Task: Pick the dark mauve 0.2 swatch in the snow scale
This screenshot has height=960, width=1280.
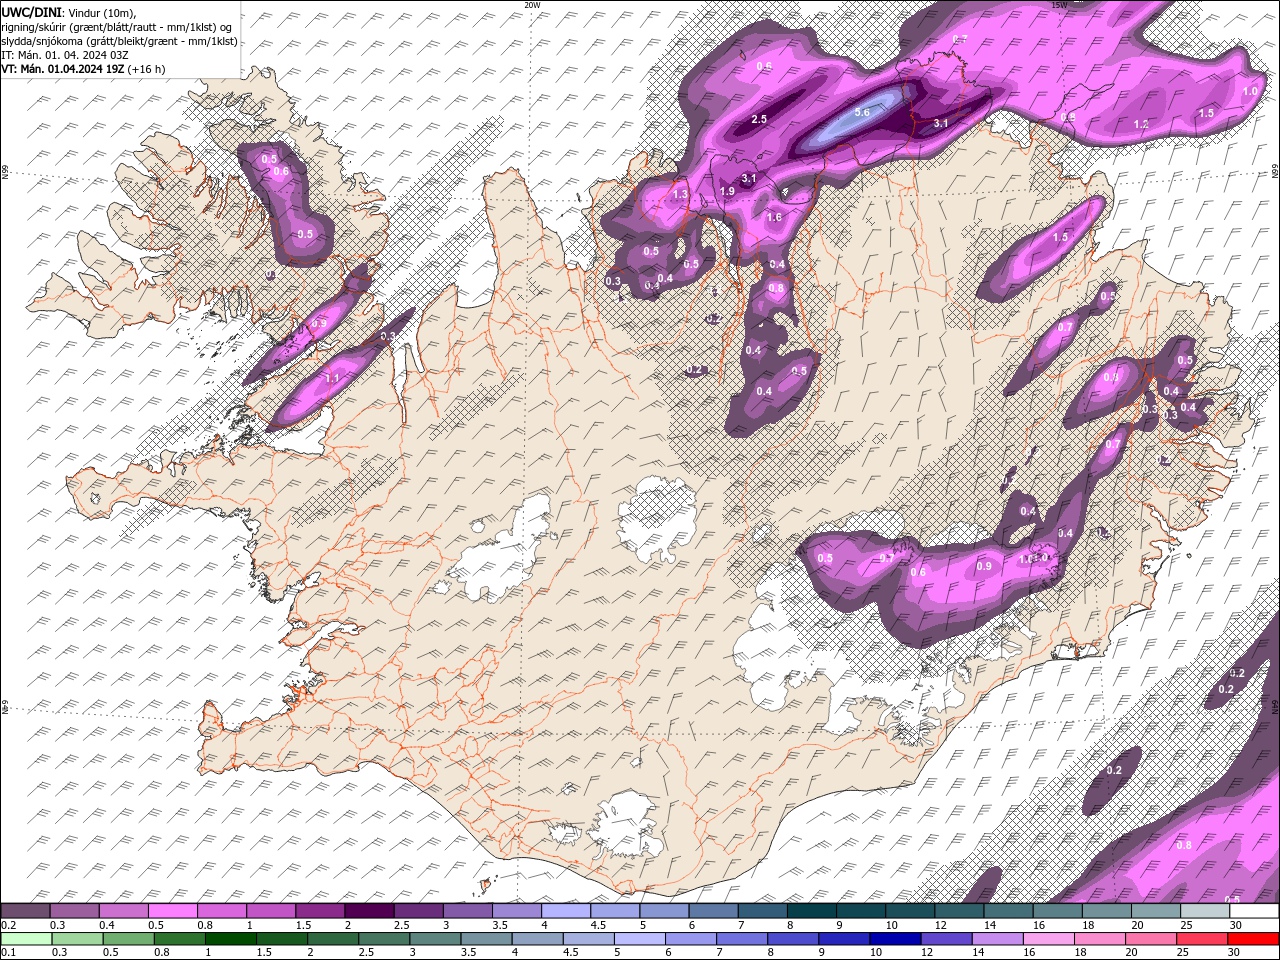Action: [25, 911]
